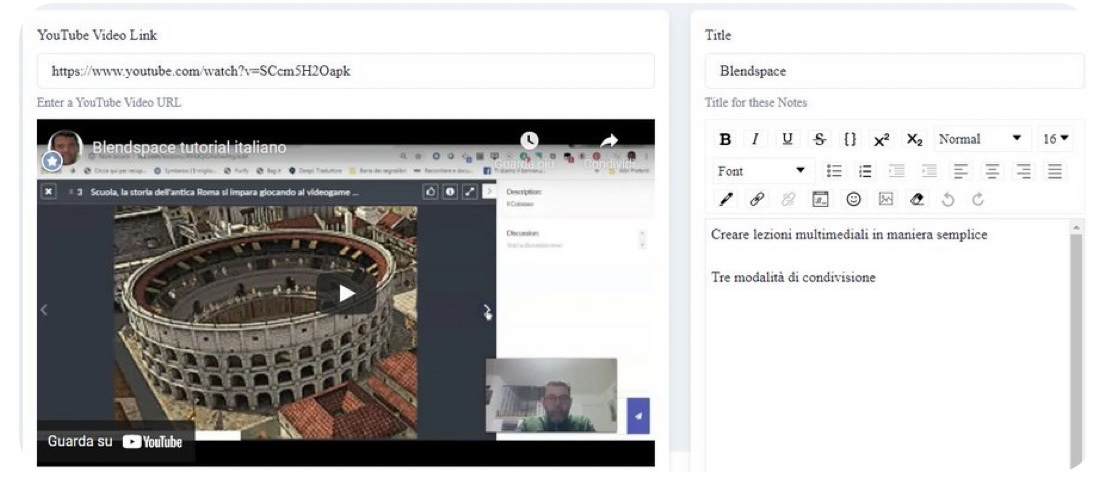Click the color picker pen icon
1115x477 pixels.
pos(725,199)
